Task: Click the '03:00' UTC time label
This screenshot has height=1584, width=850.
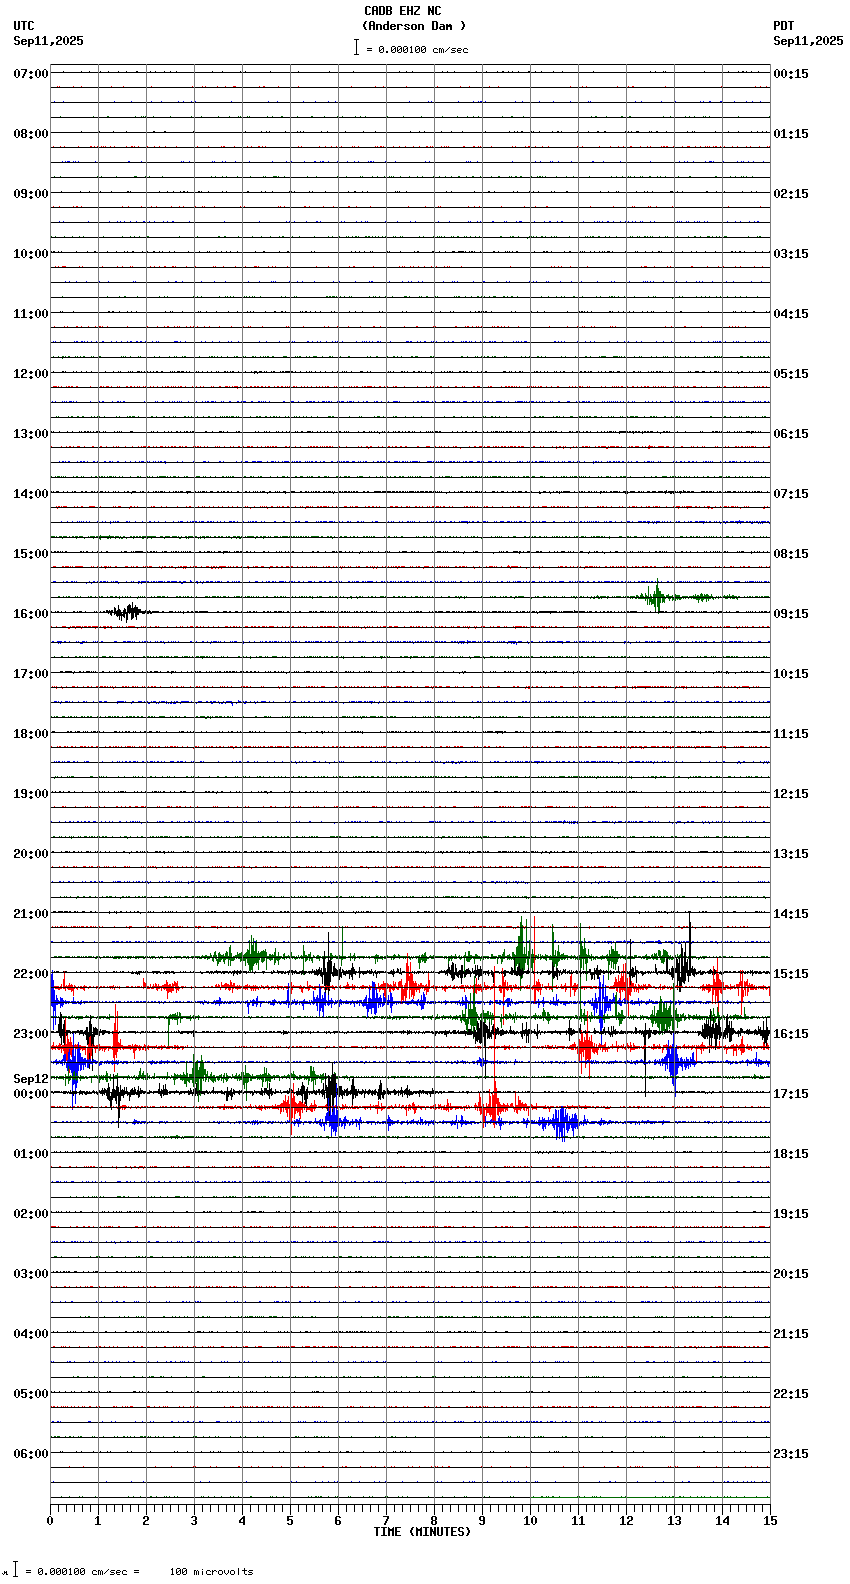Action: click(31, 1274)
